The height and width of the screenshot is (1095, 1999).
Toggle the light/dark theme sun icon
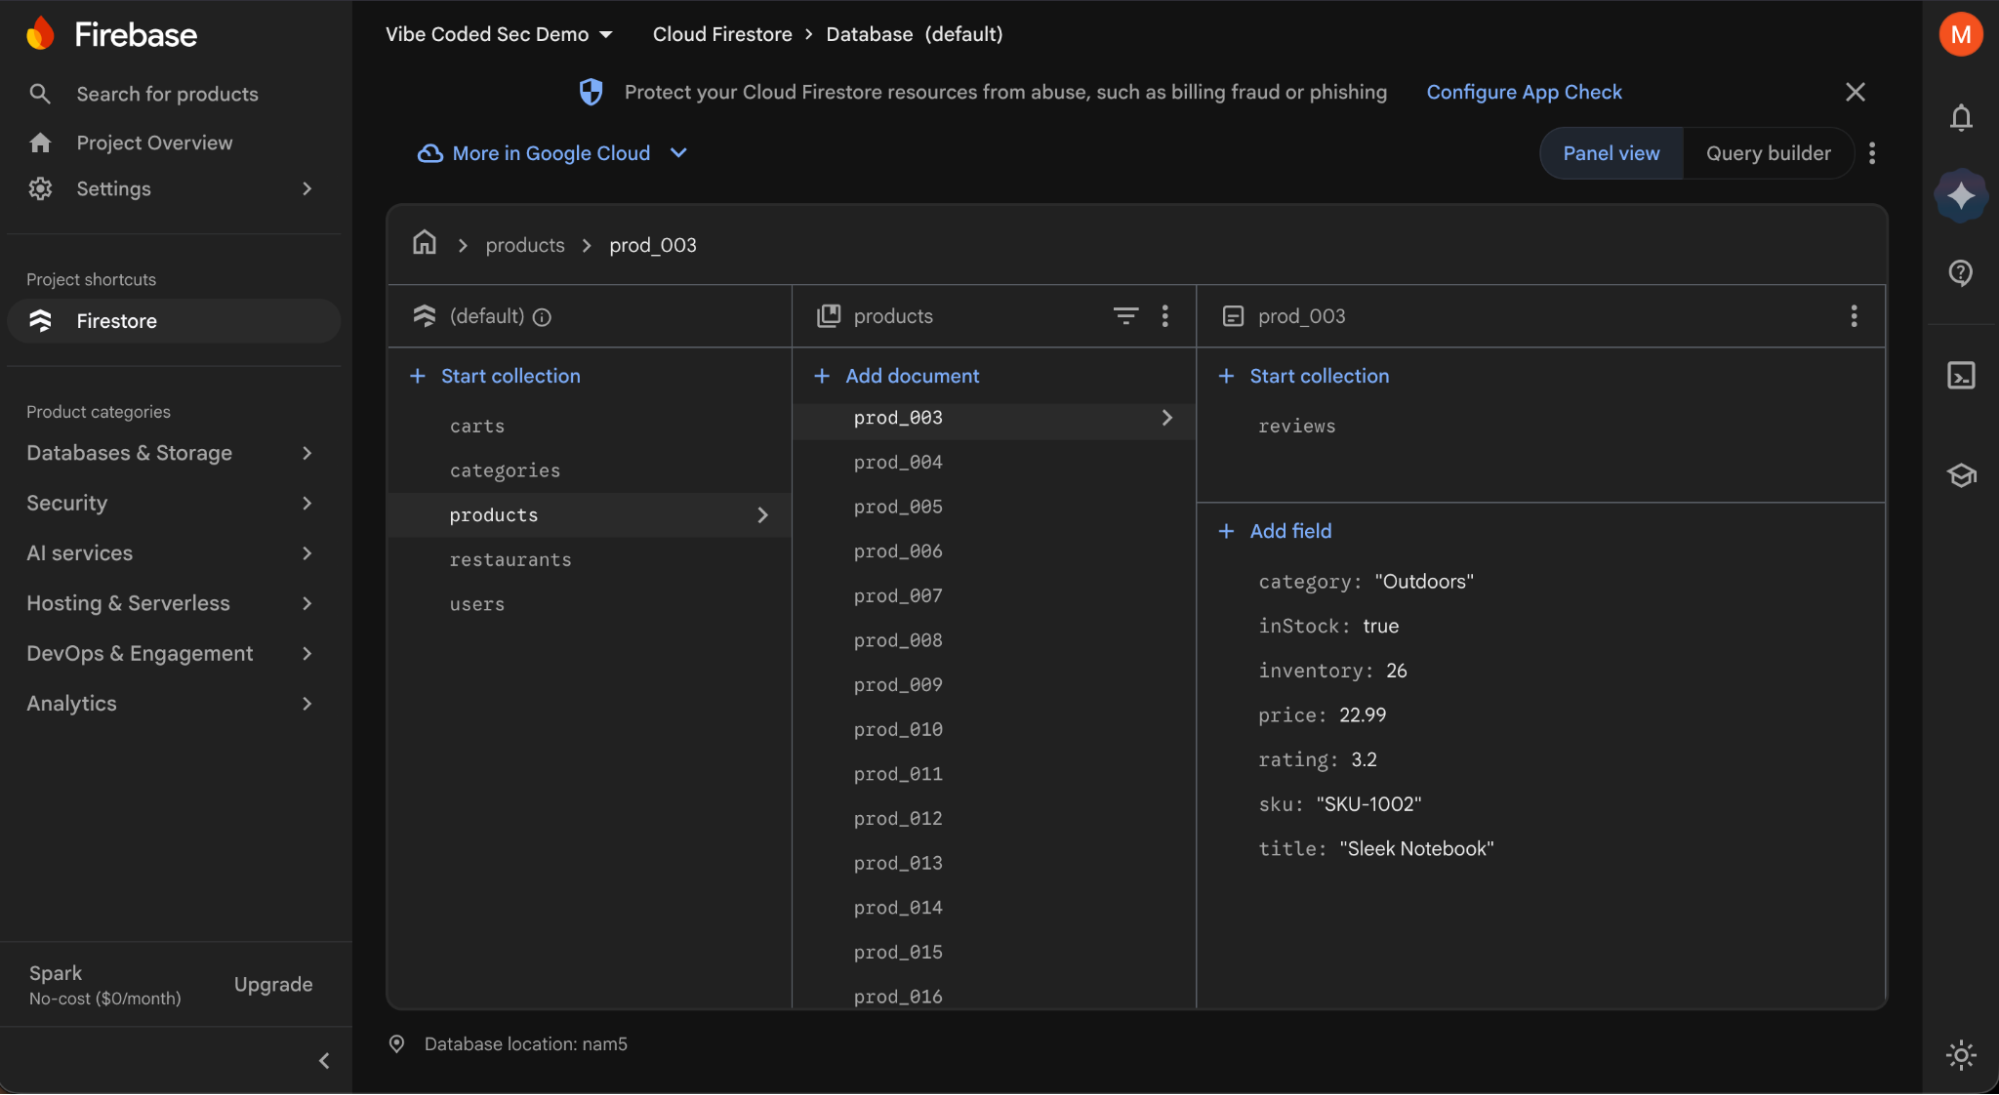pos(1961,1055)
